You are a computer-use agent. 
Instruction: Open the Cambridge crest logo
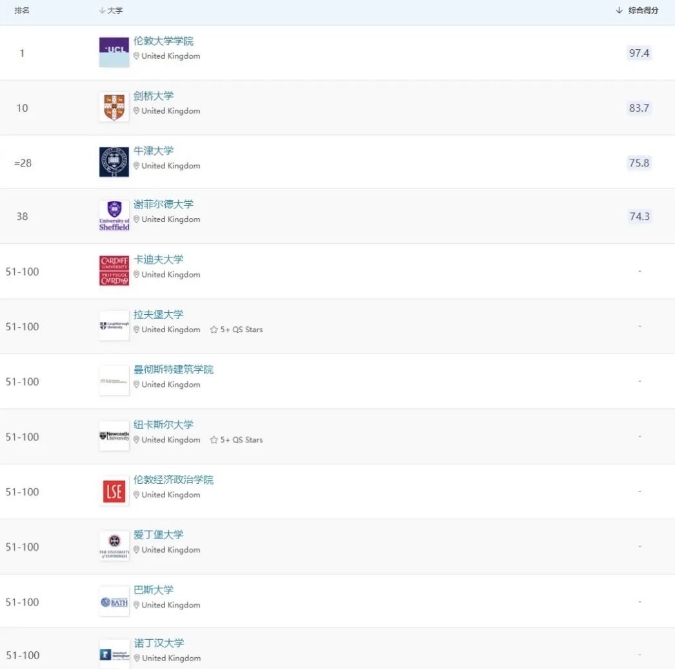pyautogui.click(x=114, y=107)
